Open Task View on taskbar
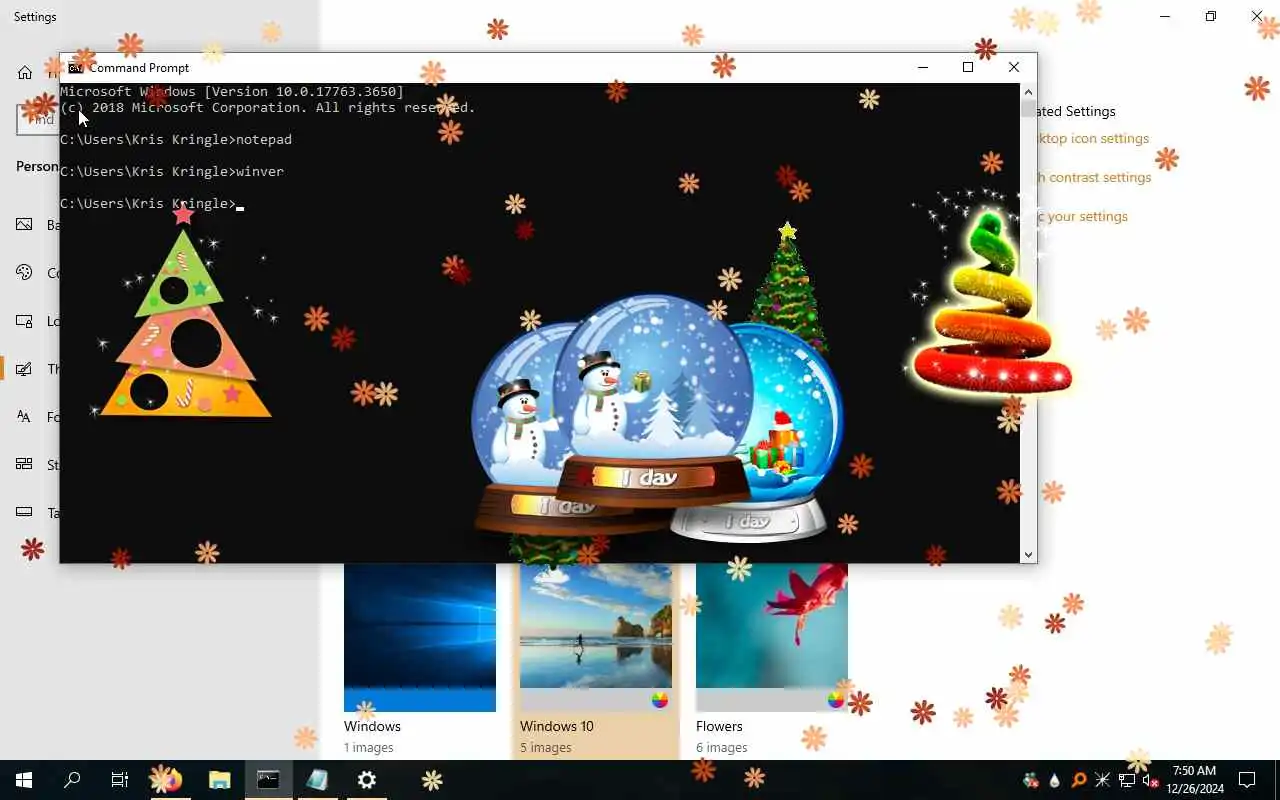 120,780
